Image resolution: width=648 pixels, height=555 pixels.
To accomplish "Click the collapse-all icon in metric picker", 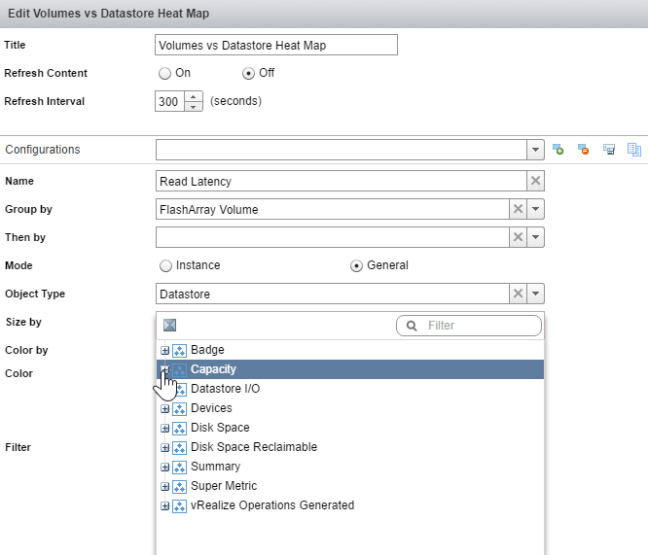I will click(169, 325).
